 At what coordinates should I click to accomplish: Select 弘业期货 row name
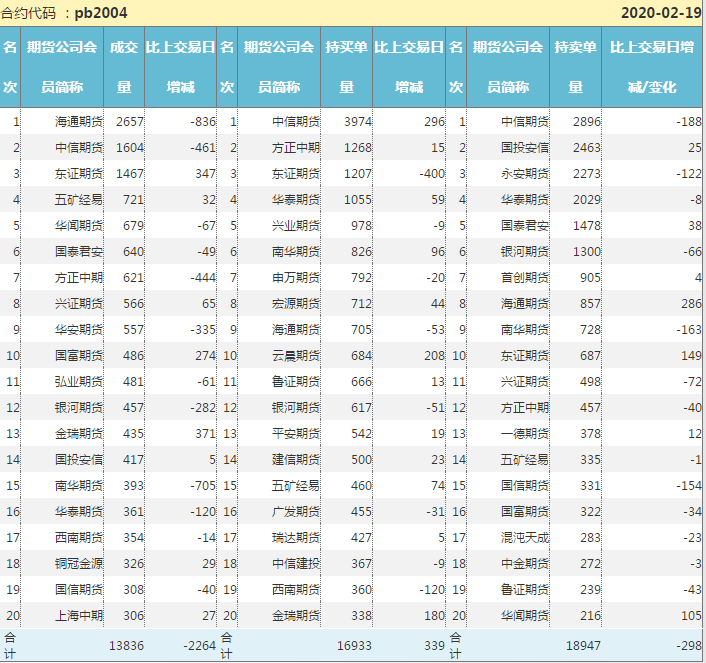pos(79,382)
